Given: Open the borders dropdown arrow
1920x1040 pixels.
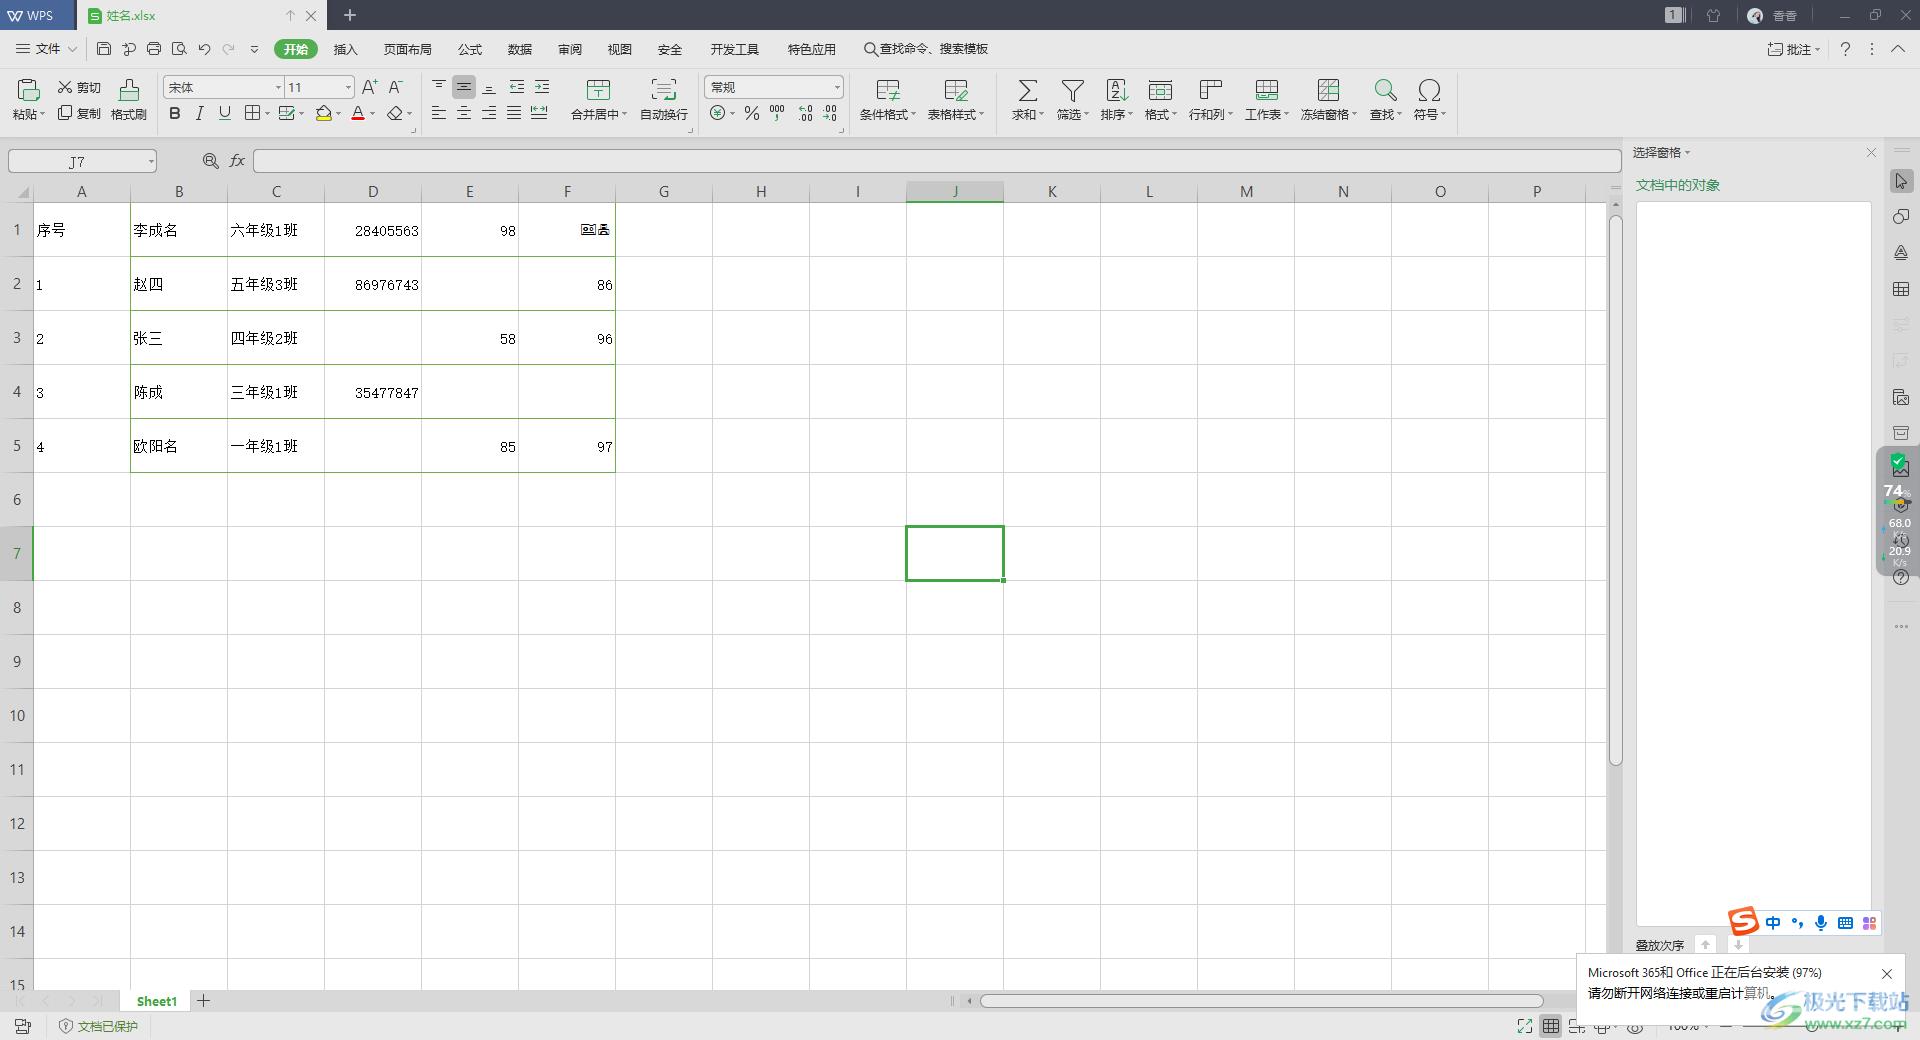Looking at the screenshot, I should pos(267,114).
